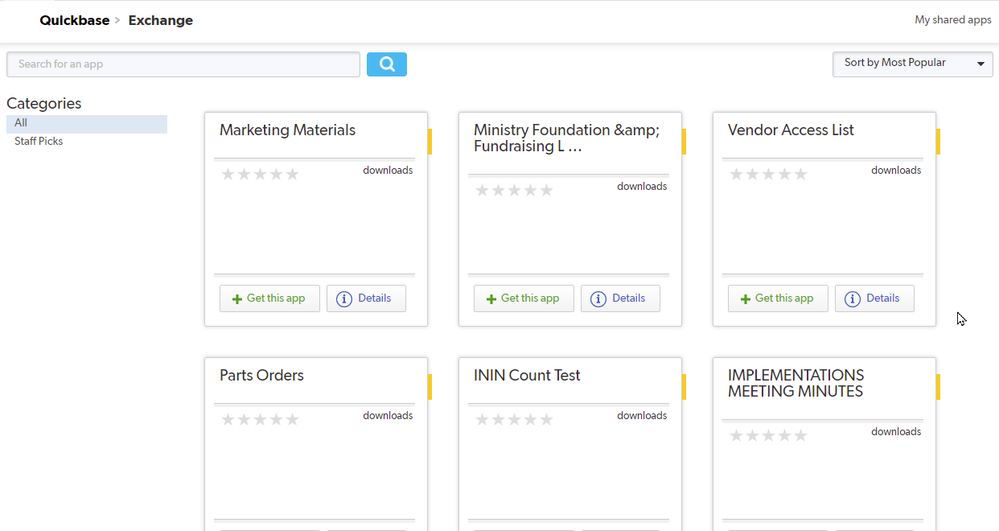Rate Parts Orders with the third star

pyautogui.click(x=260, y=419)
